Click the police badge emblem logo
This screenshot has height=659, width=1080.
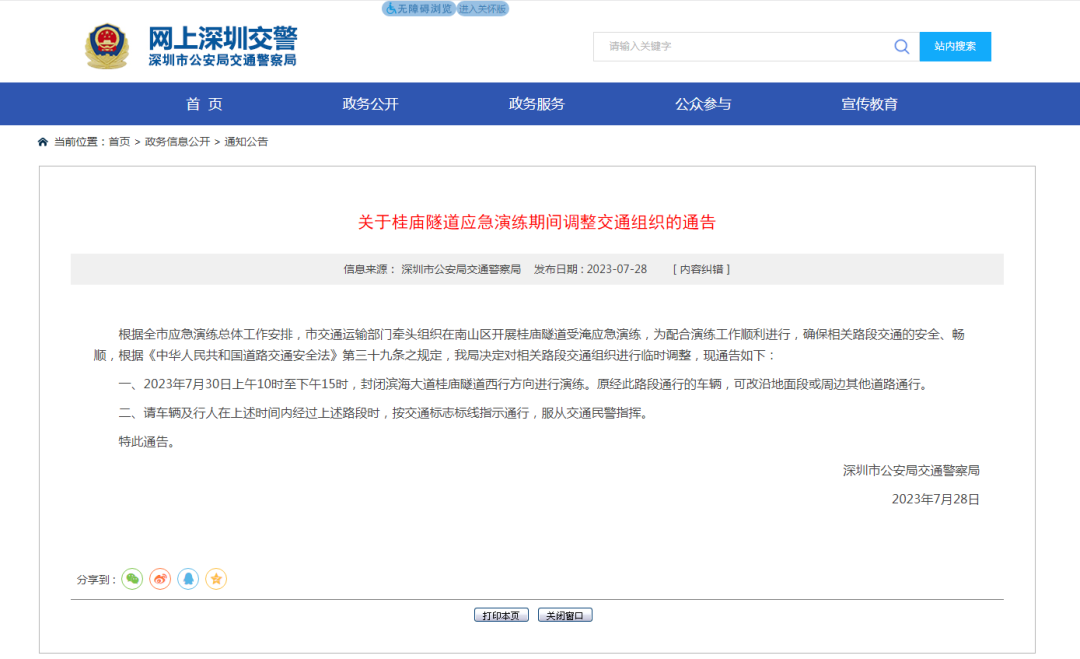coord(107,46)
